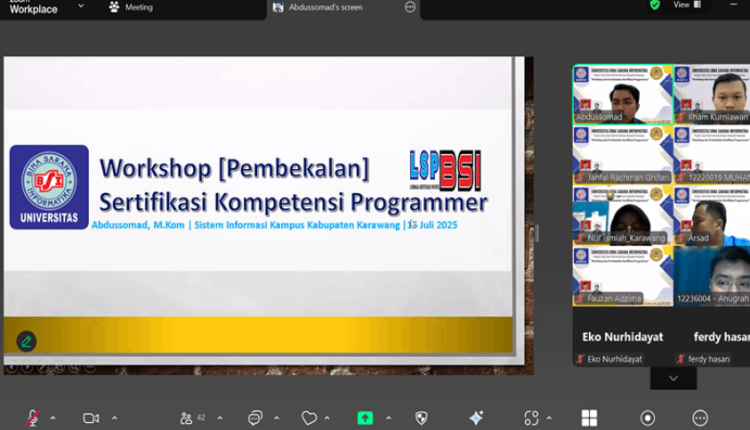Expand participants options caret
This screenshot has height=430, width=750.
click(x=220, y=418)
